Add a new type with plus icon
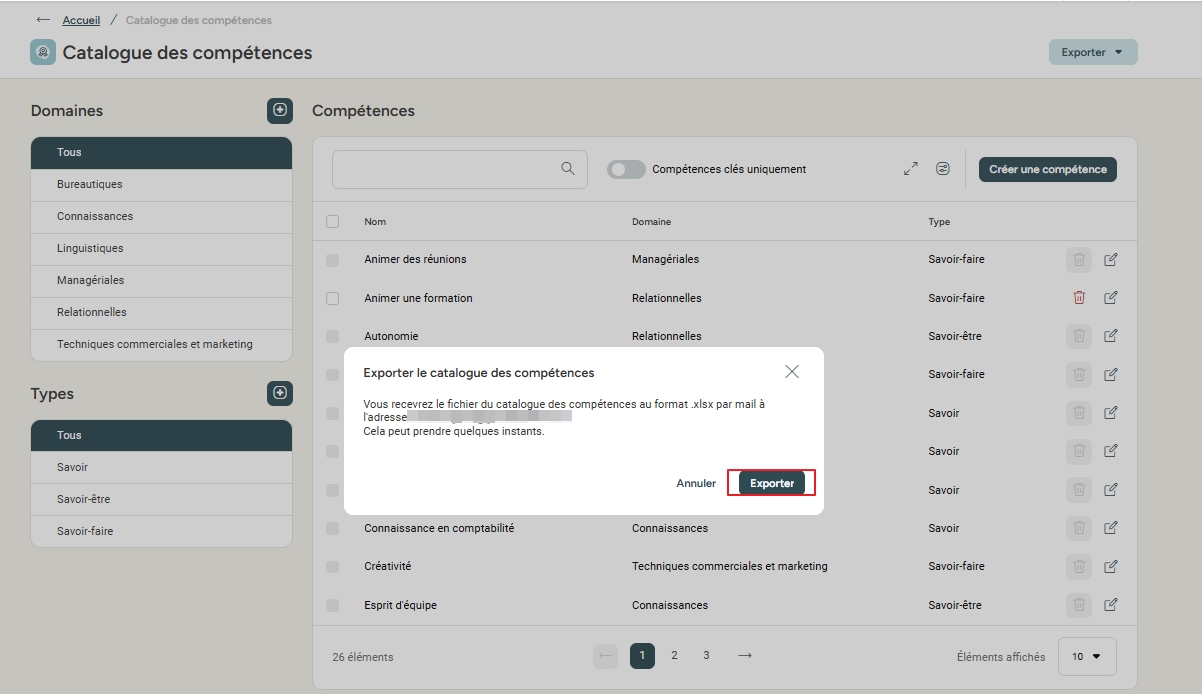Image resolution: width=1202 pixels, height=694 pixels. [x=280, y=394]
